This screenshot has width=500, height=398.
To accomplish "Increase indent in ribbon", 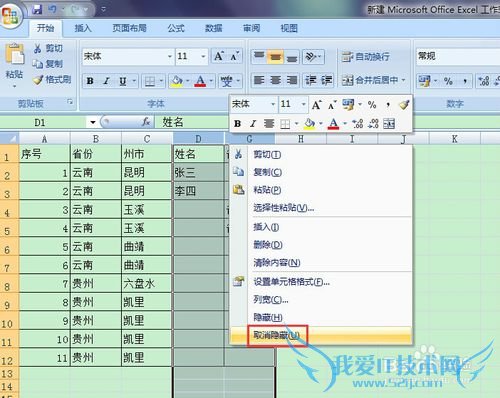I will point(327,80).
